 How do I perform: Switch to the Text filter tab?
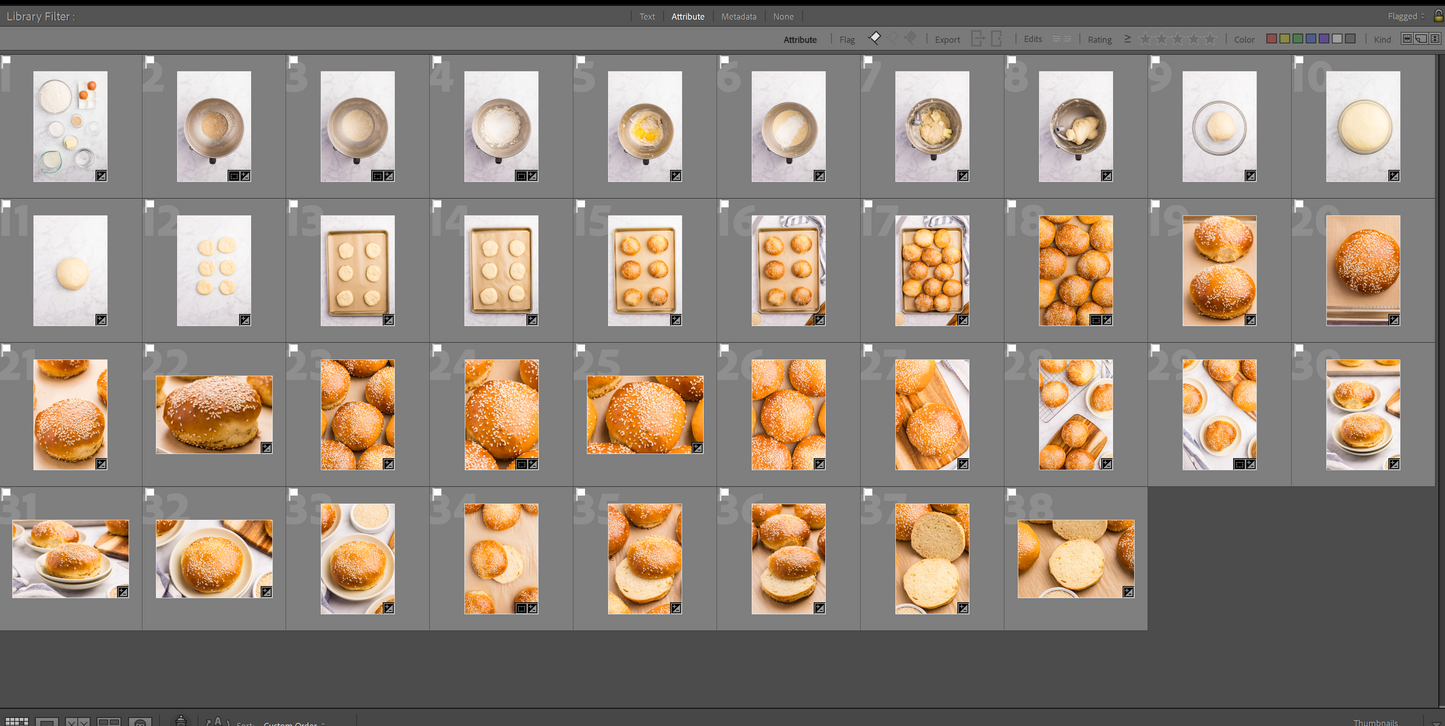tap(647, 16)
